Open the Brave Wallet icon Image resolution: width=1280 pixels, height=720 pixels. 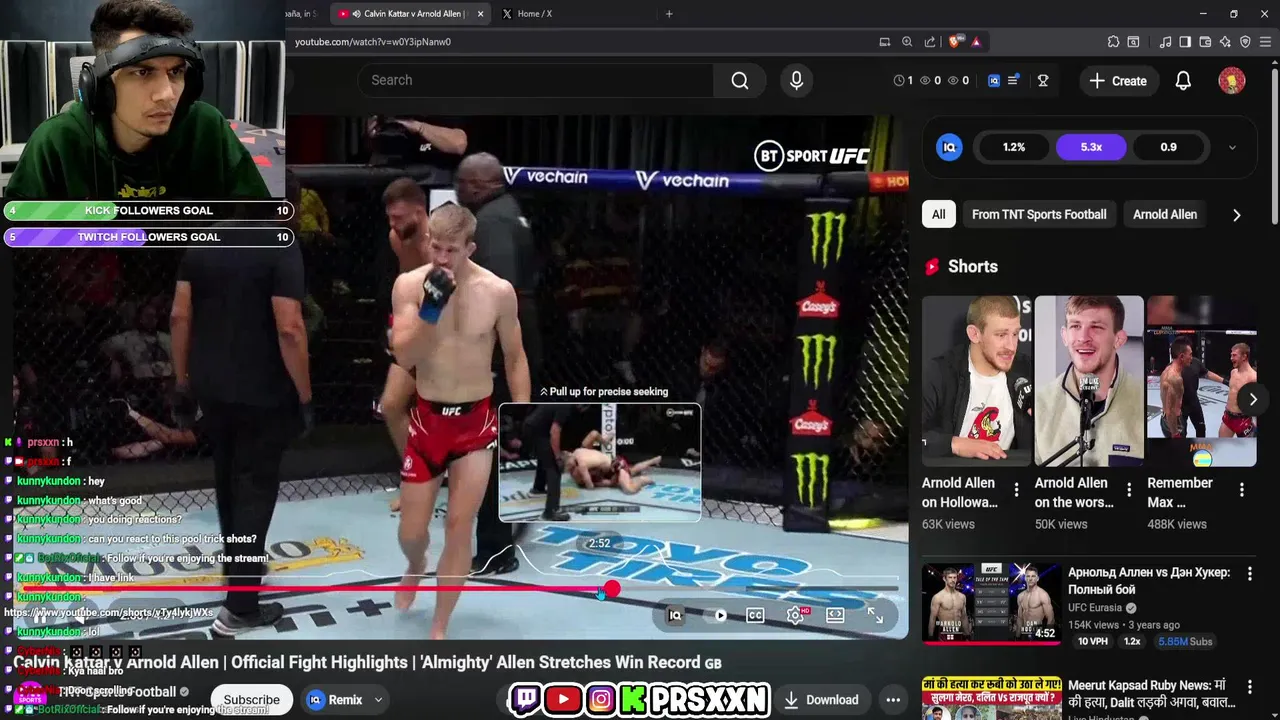1205,42
